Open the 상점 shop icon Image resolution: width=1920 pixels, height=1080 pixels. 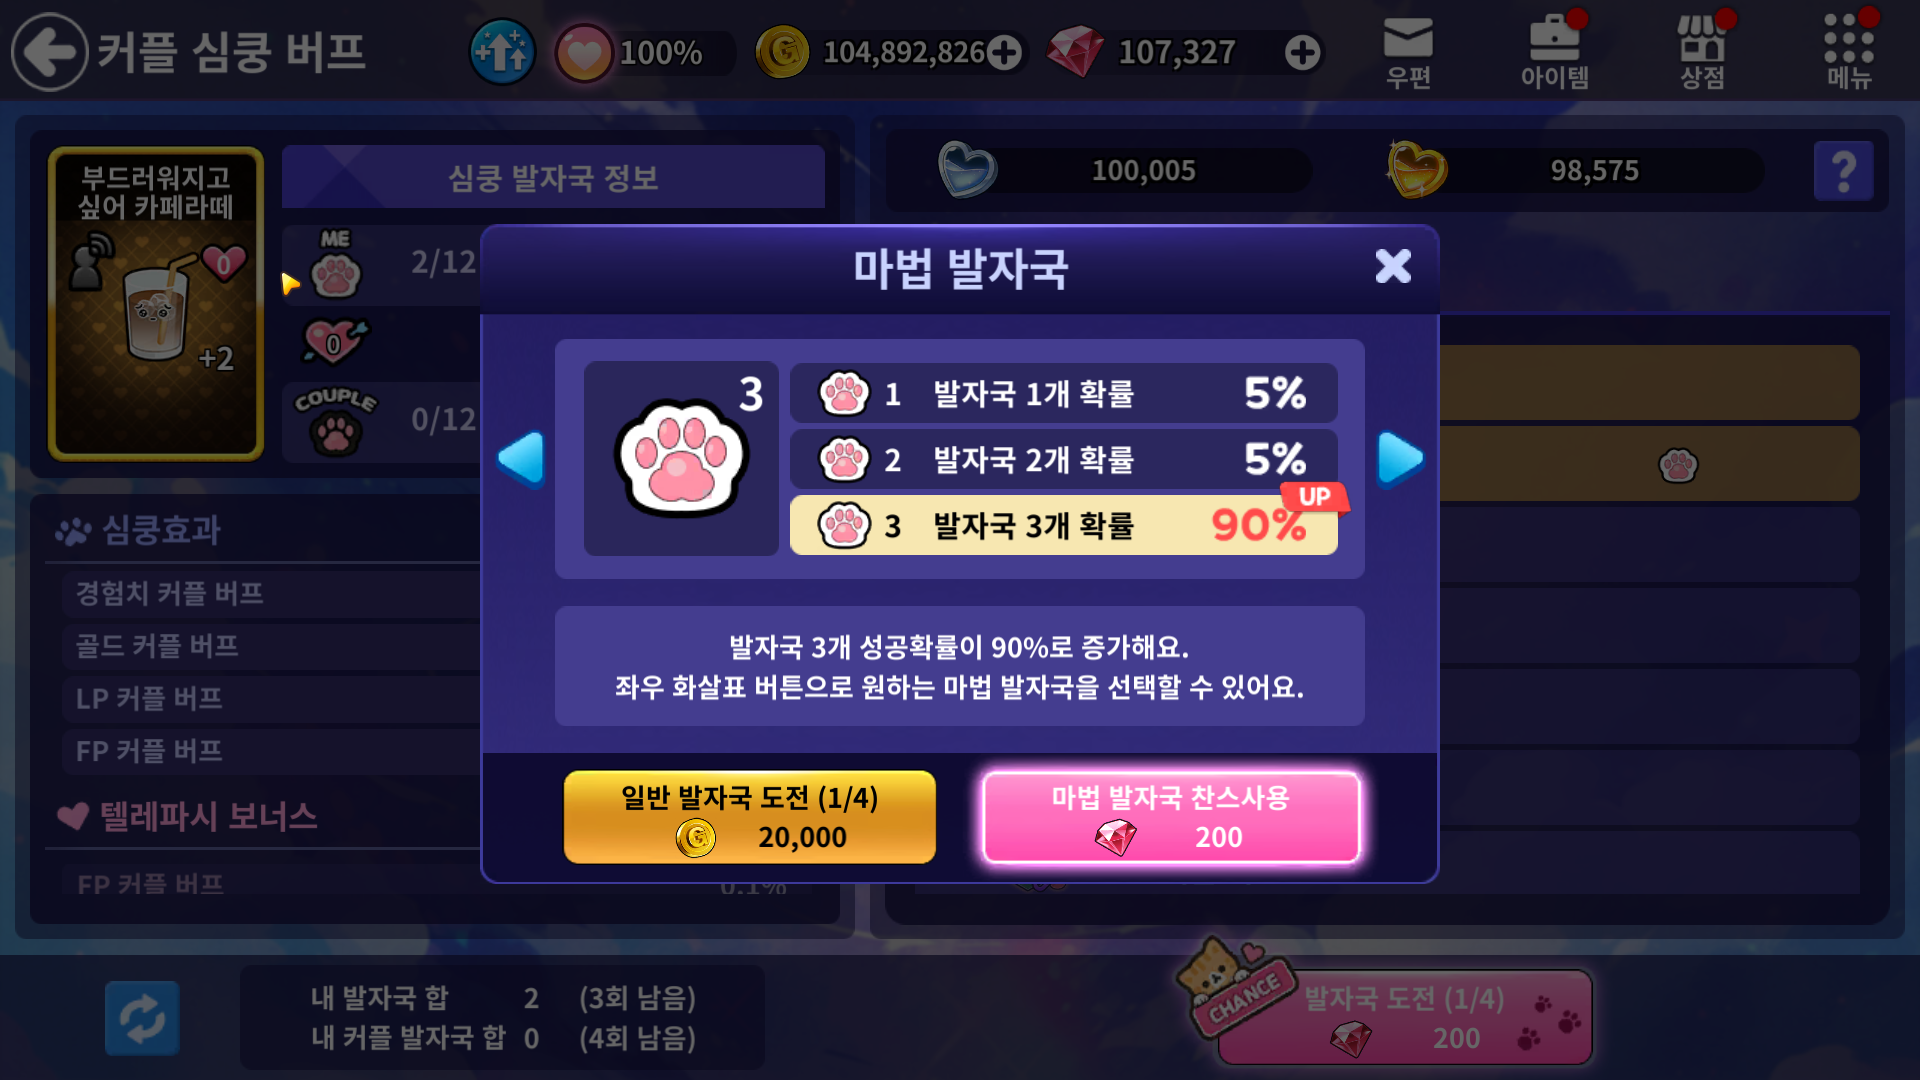(x=1702, y=53)
